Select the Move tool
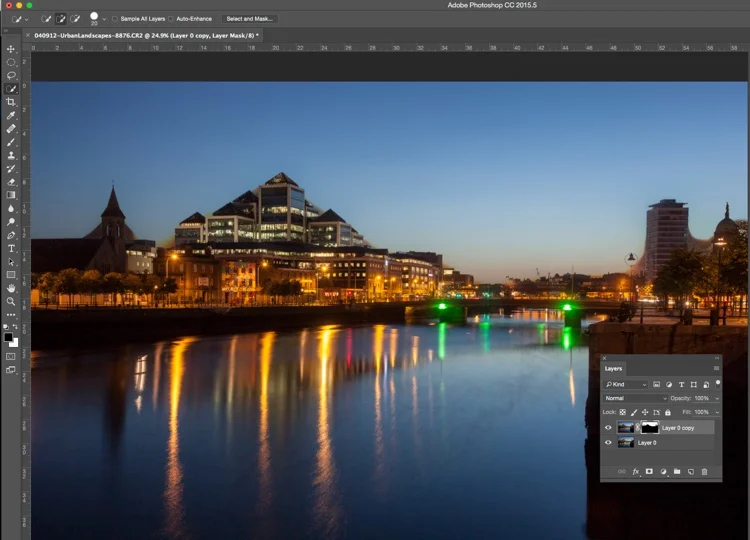This screenshot has height=540, width=750. (11, 49)
